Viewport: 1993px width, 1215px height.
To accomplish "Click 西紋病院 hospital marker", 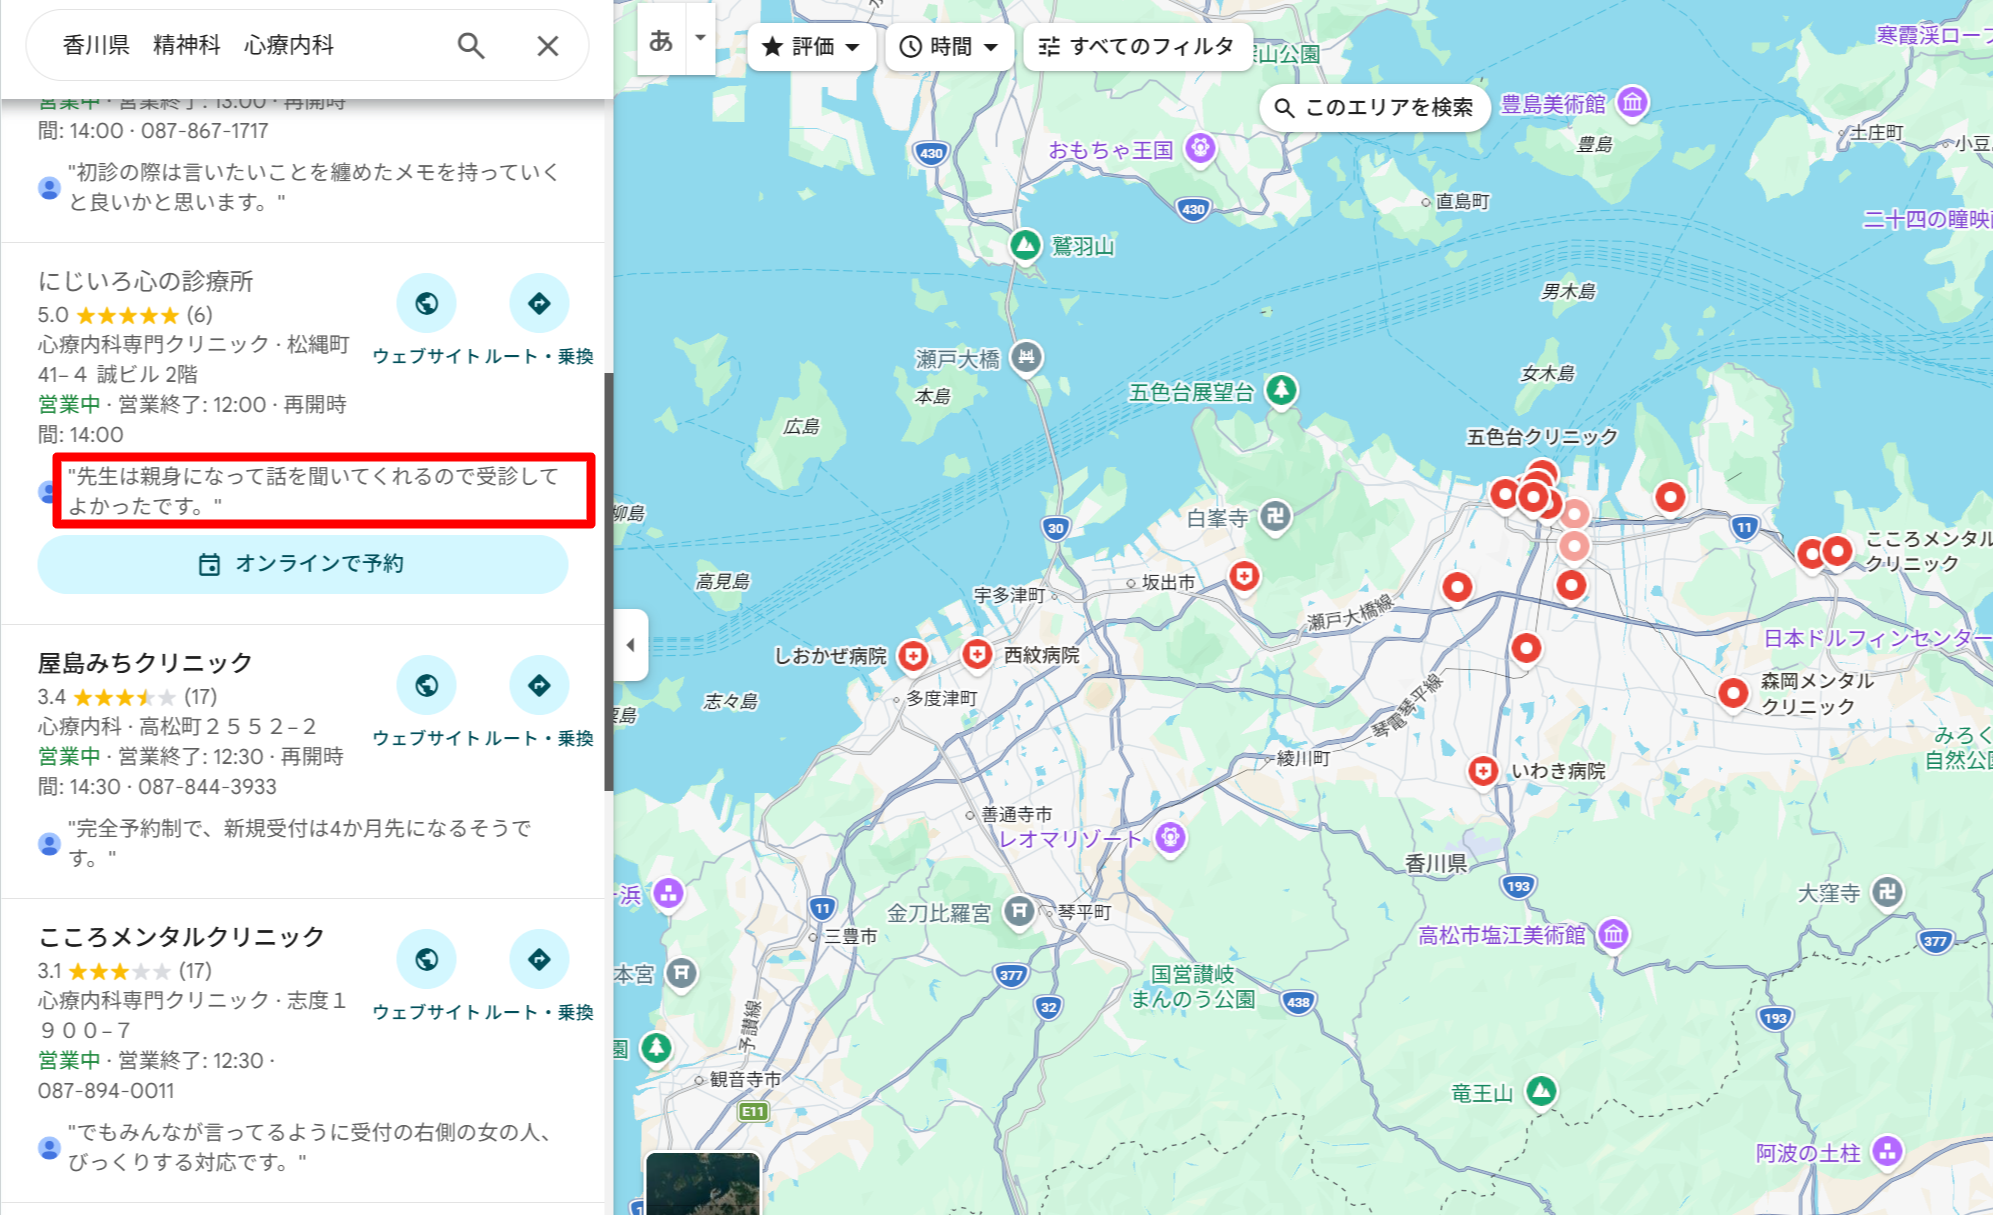I will tap(977, 654).
